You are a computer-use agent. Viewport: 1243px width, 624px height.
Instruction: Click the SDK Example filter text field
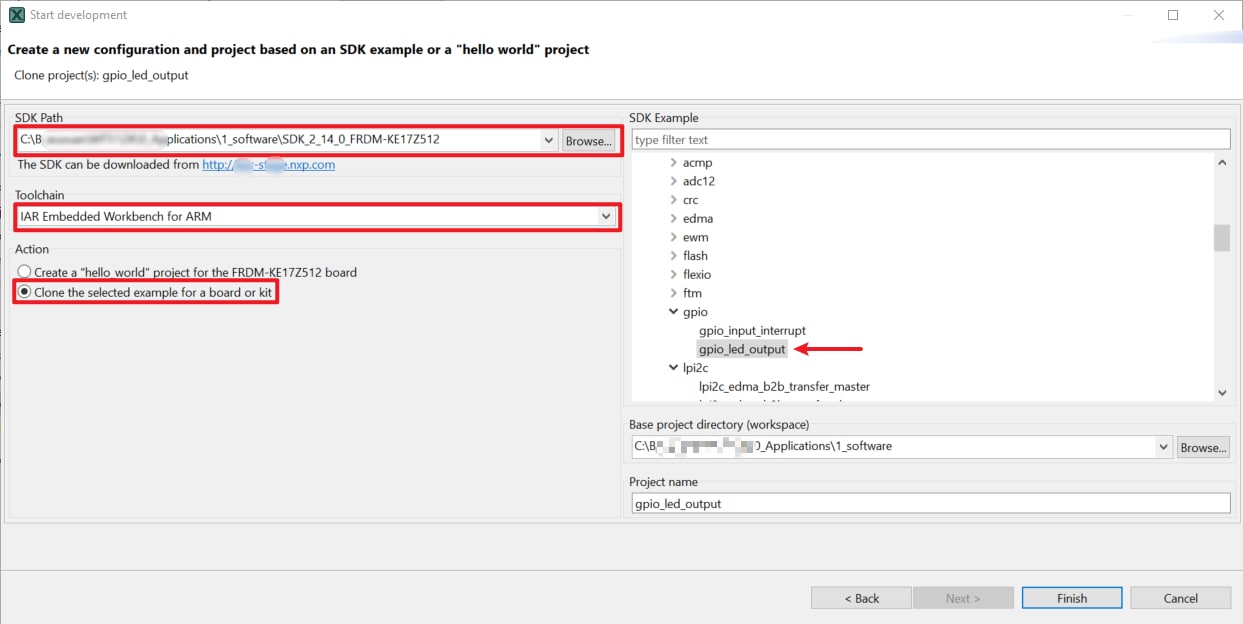coord(930,140)
